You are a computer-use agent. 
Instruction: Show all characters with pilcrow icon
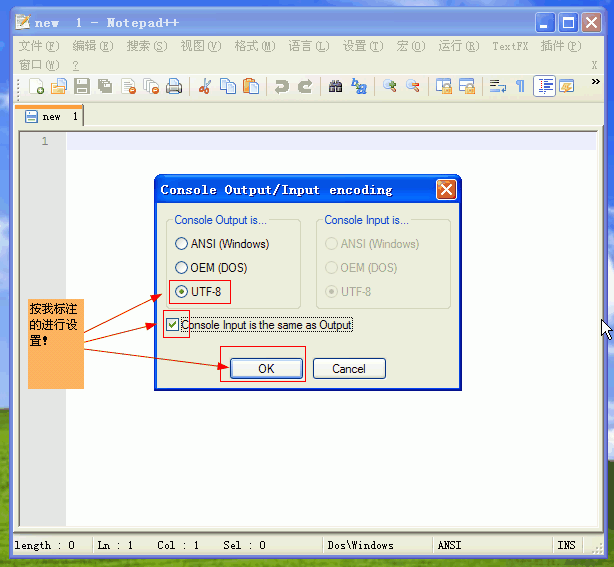click(520, 86)
